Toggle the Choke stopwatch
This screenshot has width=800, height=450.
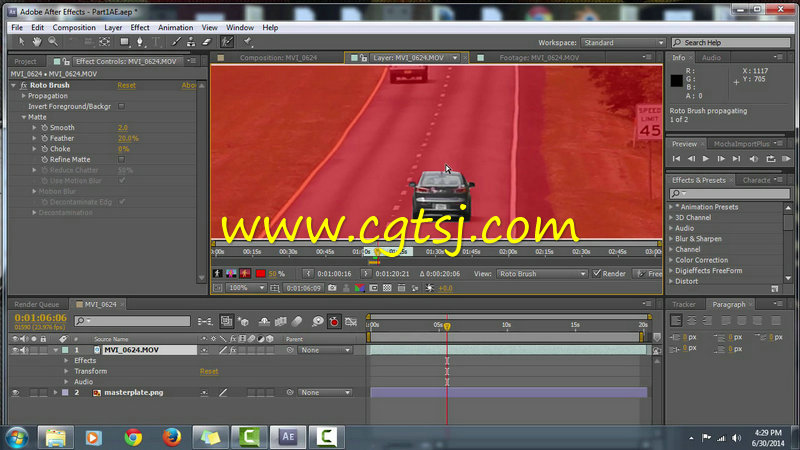[44, 149]
